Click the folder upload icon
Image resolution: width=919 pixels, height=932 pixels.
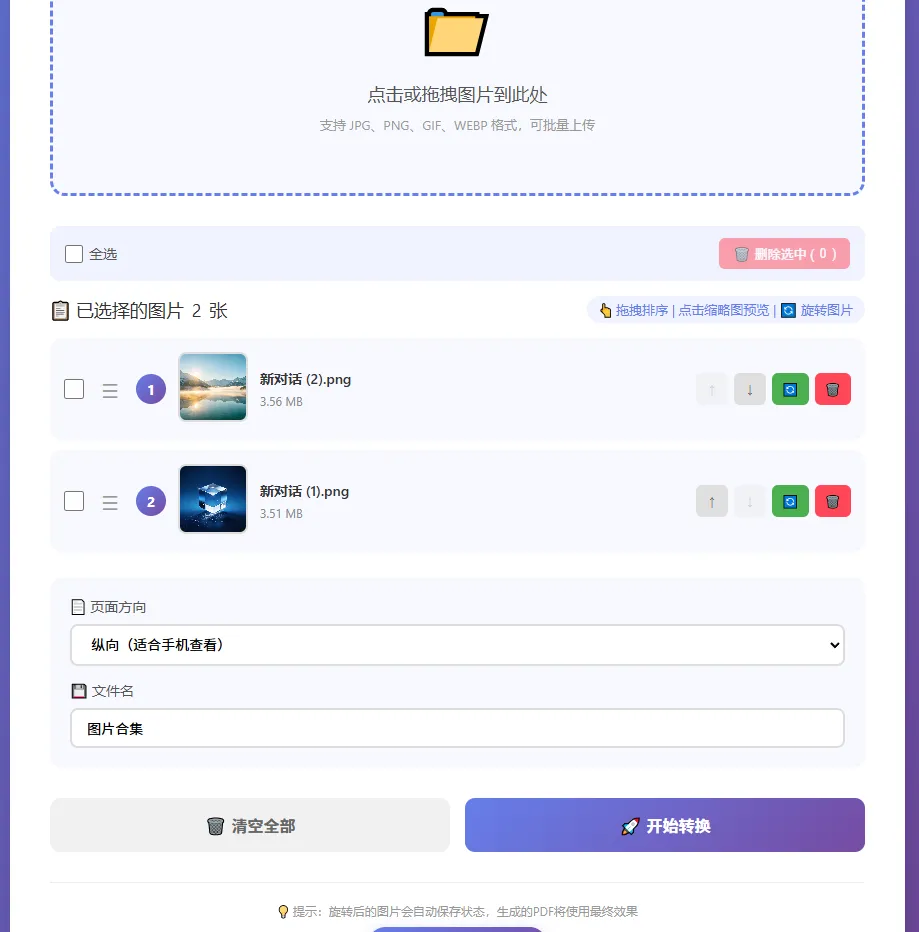tap(456, 33)
